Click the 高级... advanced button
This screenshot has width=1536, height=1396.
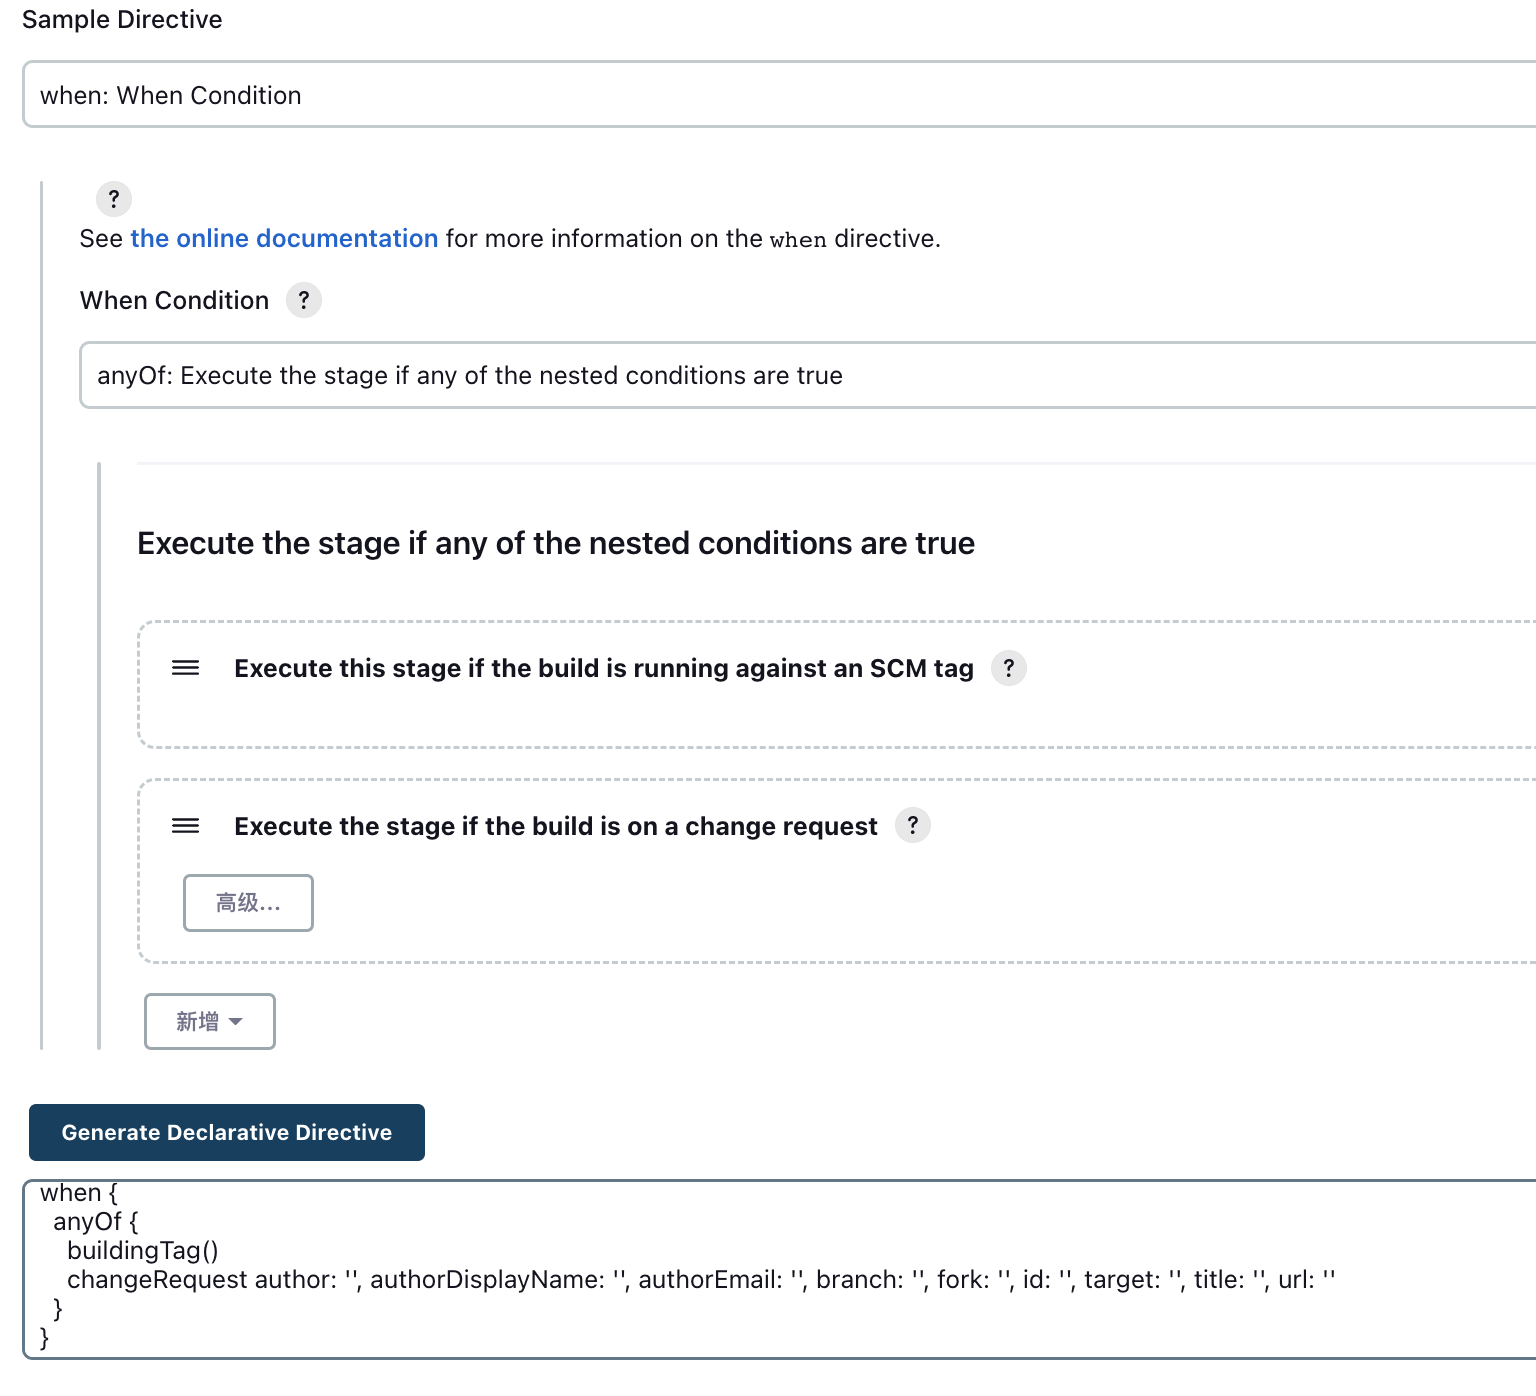(248, 903)
